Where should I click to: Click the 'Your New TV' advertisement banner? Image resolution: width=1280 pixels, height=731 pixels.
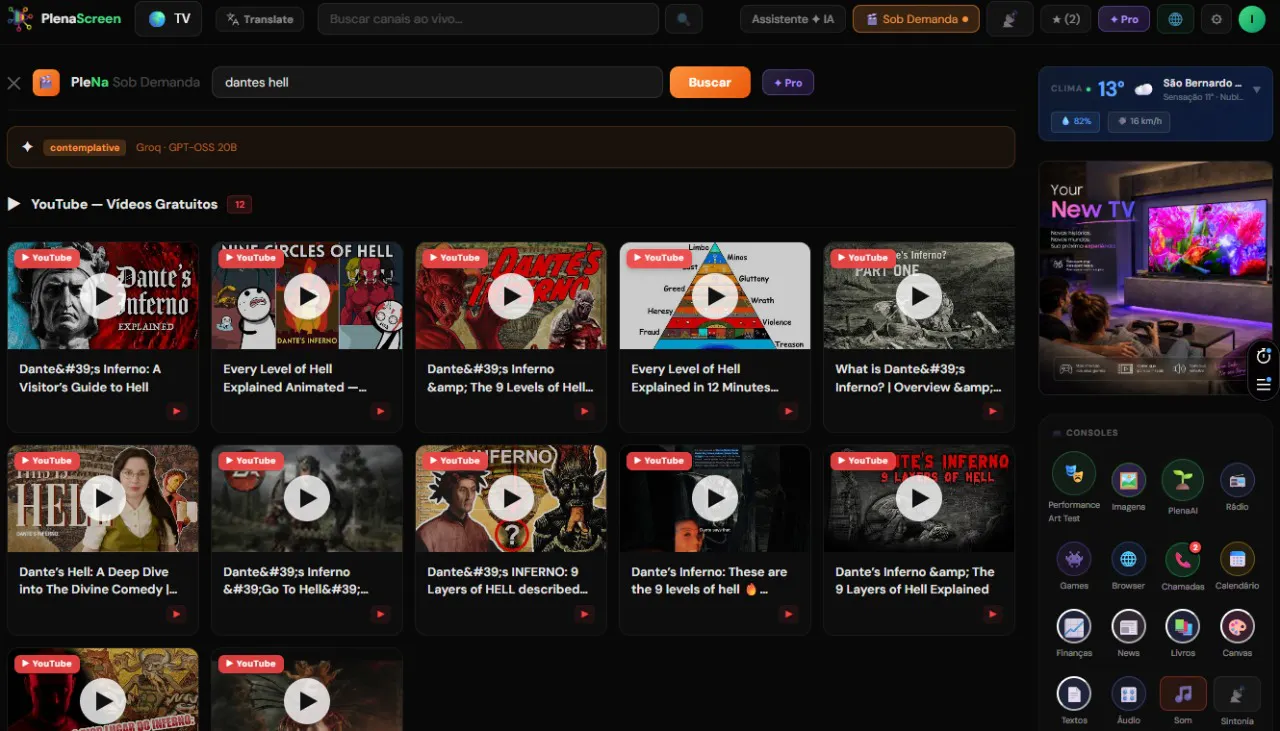(1156, 279)
